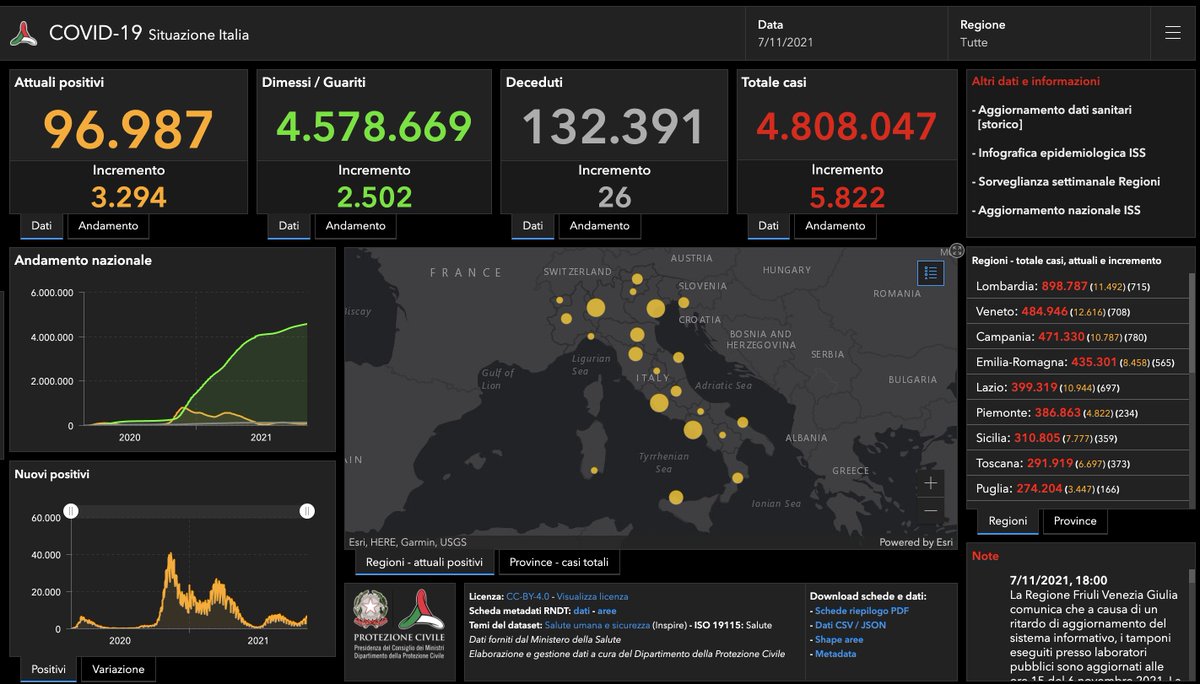The height and width of the screenshot is (684, 1200).
Task: Click the COVID-19 dashboard logo top left
Action: pos(24,31)
